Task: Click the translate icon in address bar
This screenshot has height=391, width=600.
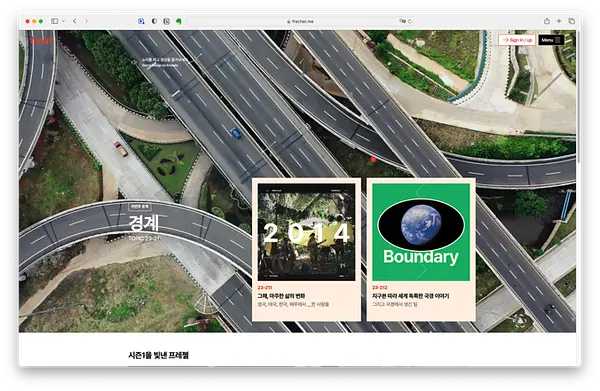Action: [x=402, y=21]
